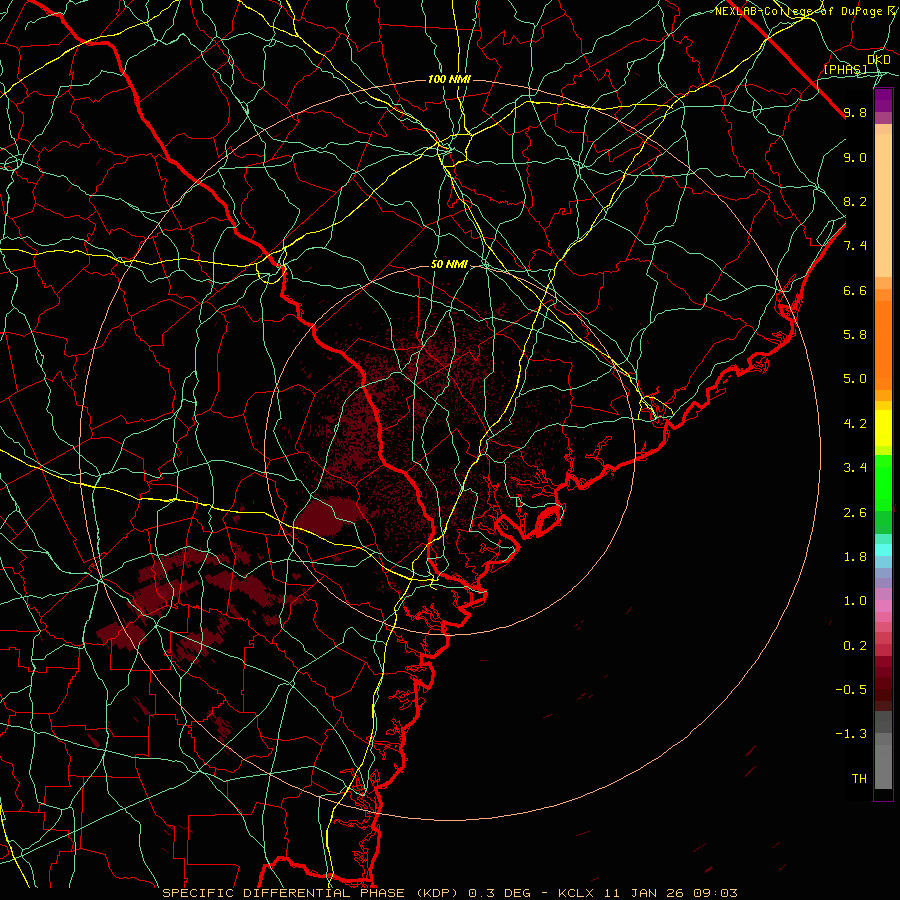Click the 0.2 legend scale value
This screenshot has height=900, width=900.
(x=855, y=646)
